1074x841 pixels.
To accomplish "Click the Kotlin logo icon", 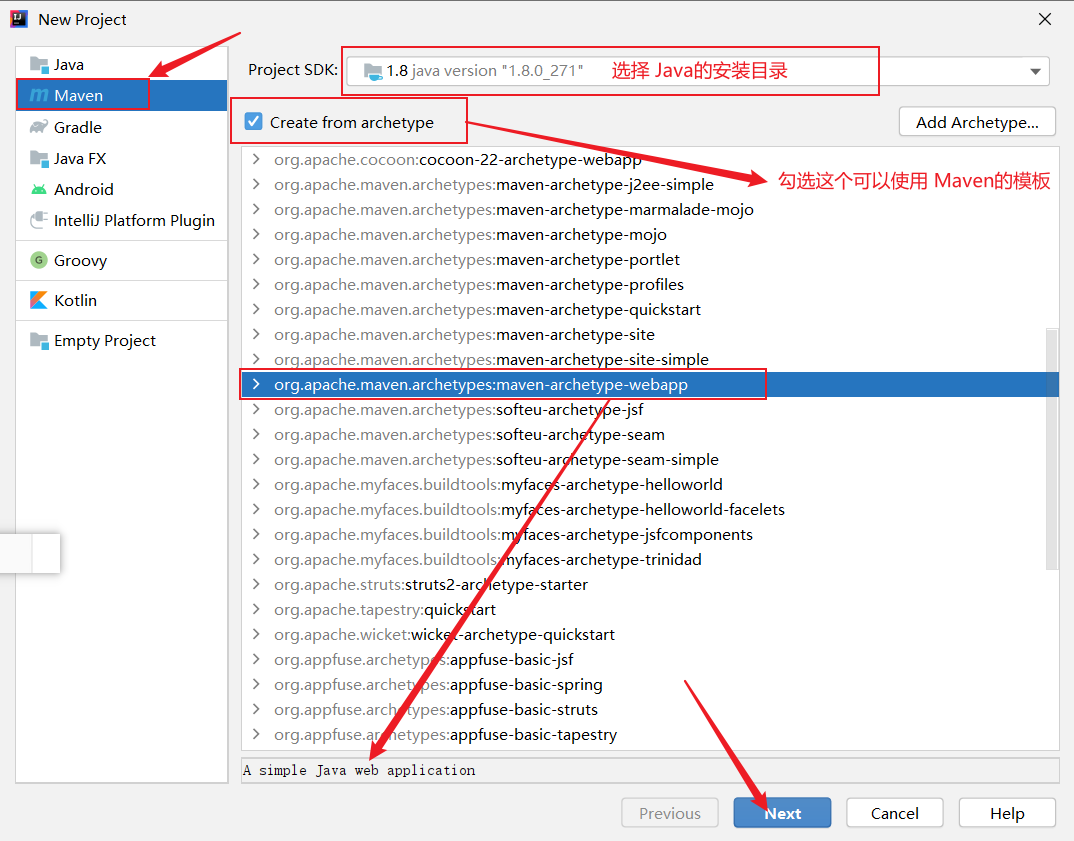I will tap(39, 300).
